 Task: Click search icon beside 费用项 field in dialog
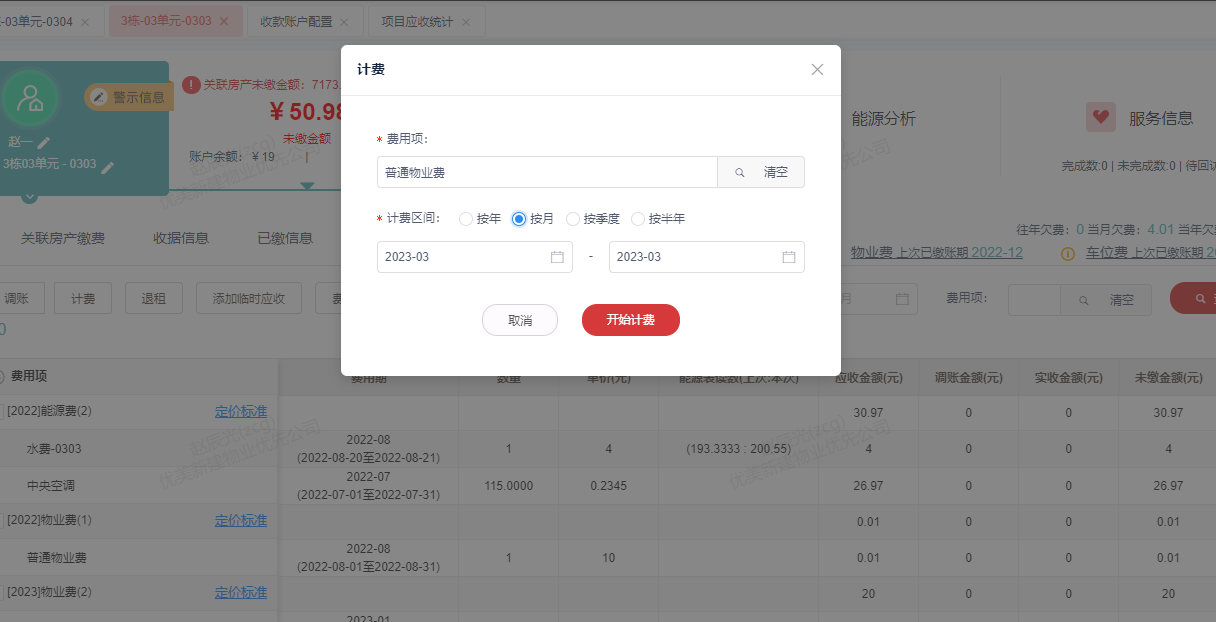[740, 172]
